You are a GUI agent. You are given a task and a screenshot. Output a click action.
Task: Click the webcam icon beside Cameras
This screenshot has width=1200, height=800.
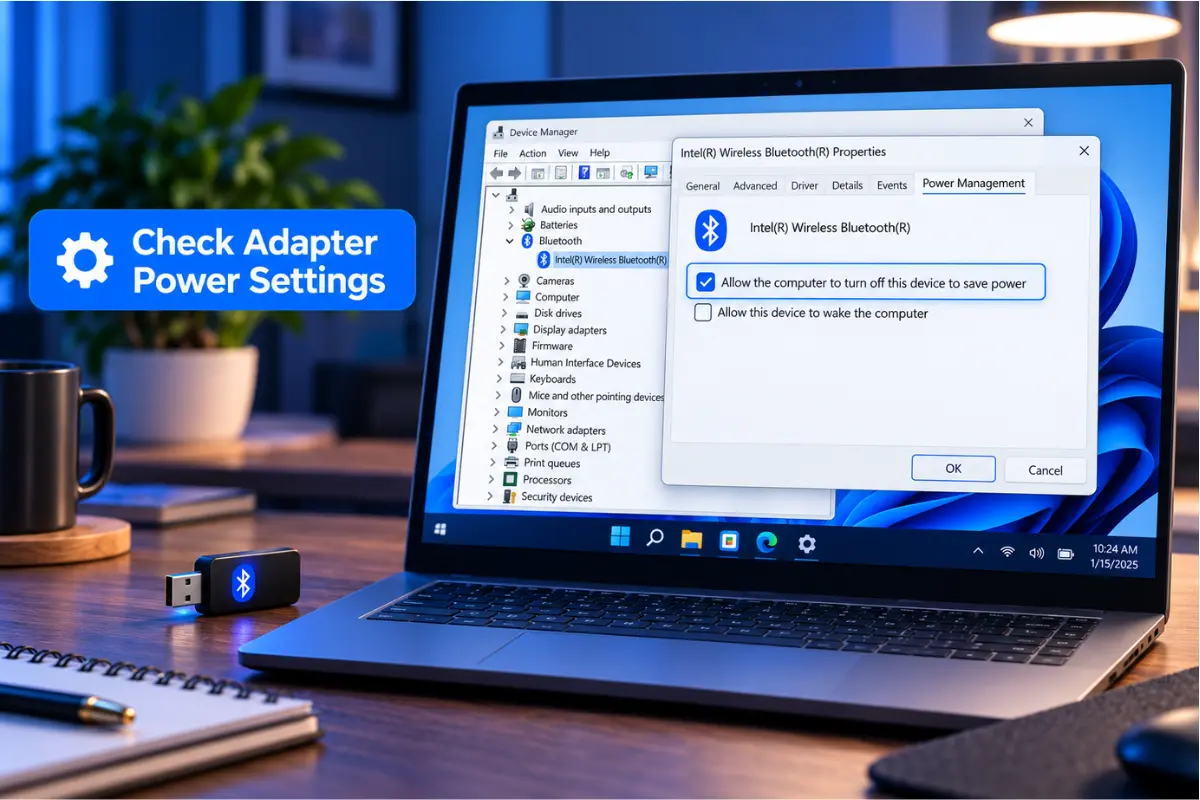(x=524, y=281)
